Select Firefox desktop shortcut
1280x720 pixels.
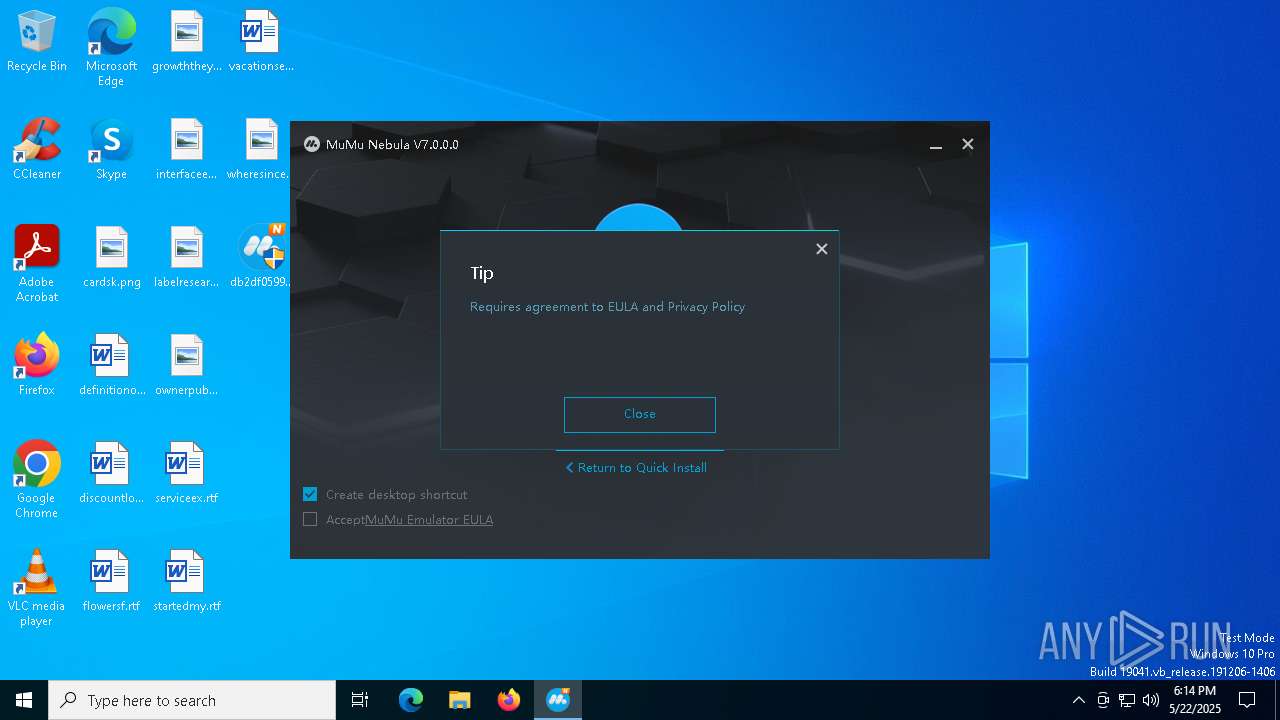(37, 366)
